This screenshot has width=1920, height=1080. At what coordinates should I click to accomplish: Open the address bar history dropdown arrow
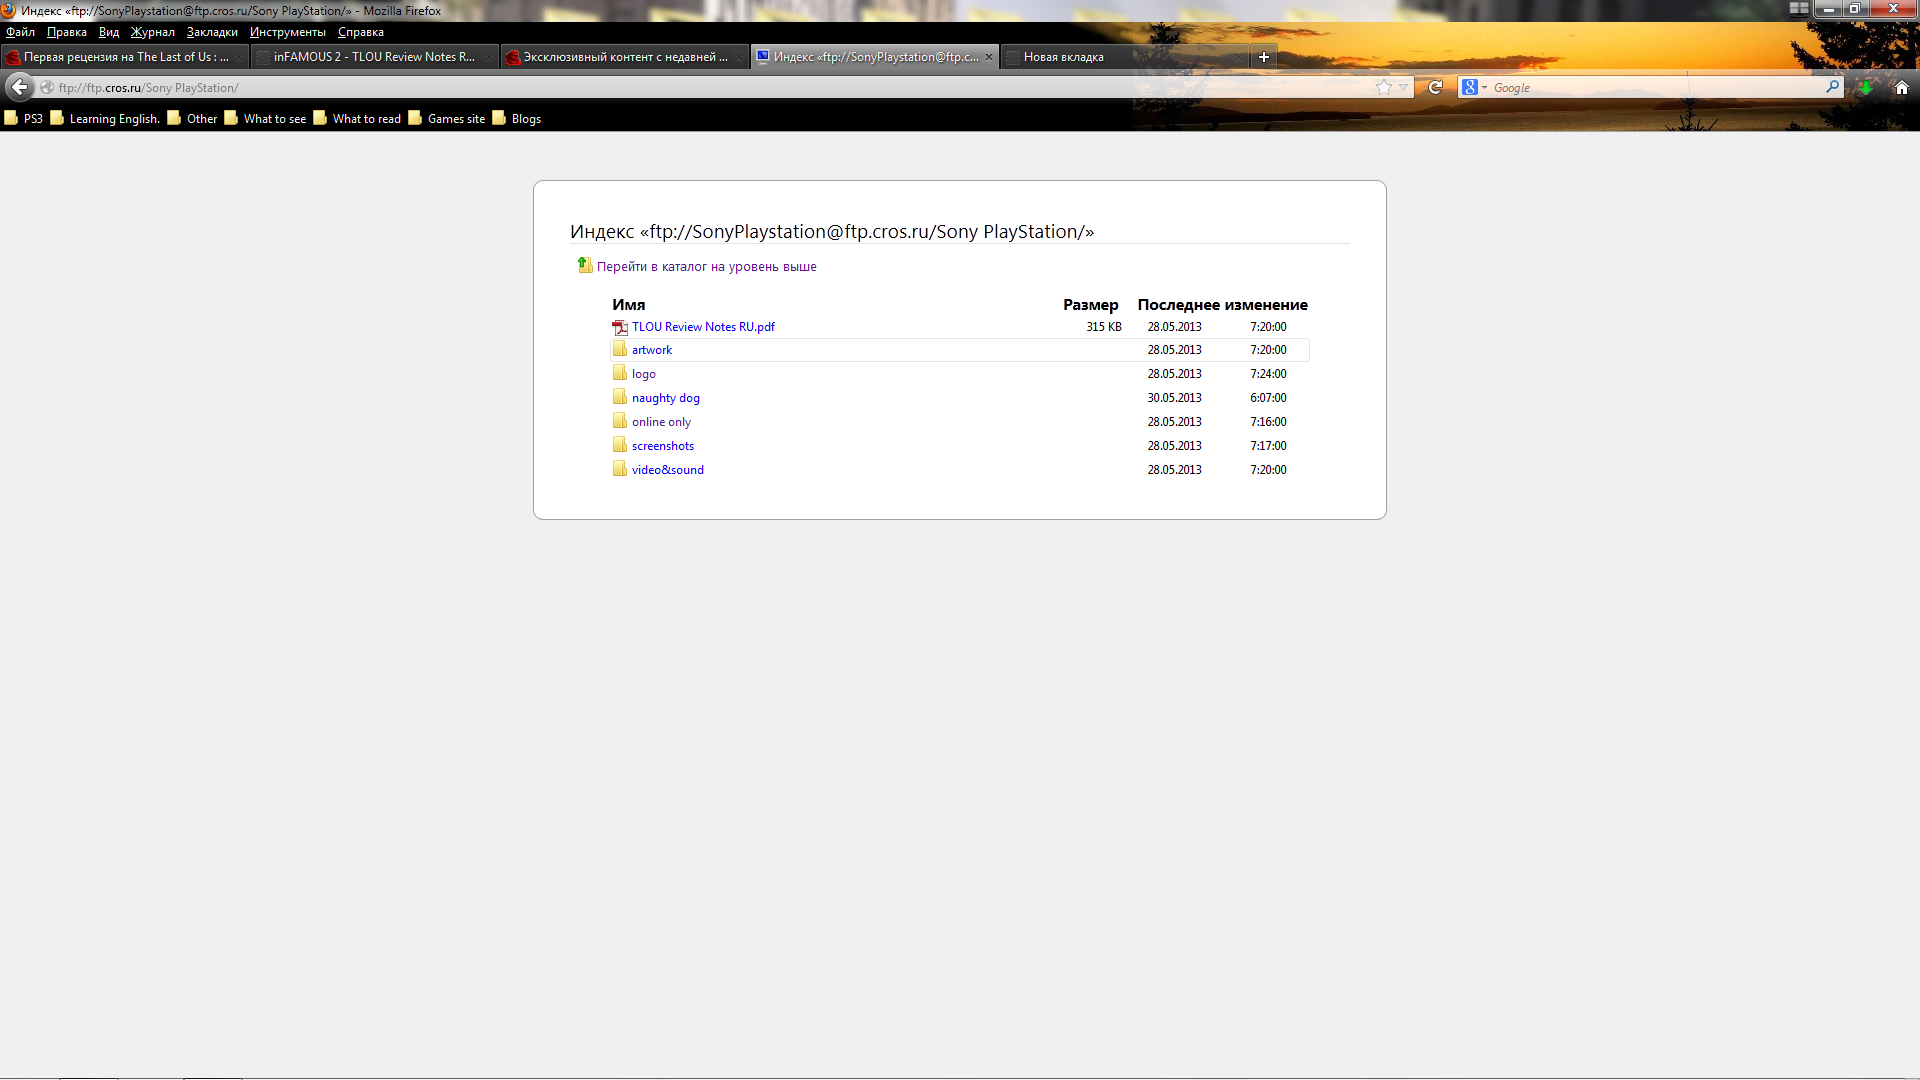tap(1403, 87)
